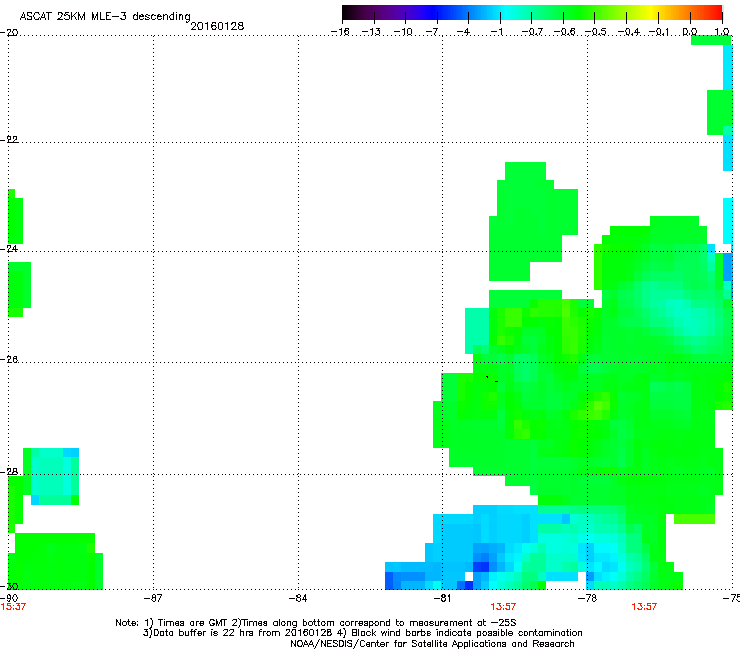Screen dimensions: 740x650
Task: Click the -16 label on the color scale
Action: point(340,32)
